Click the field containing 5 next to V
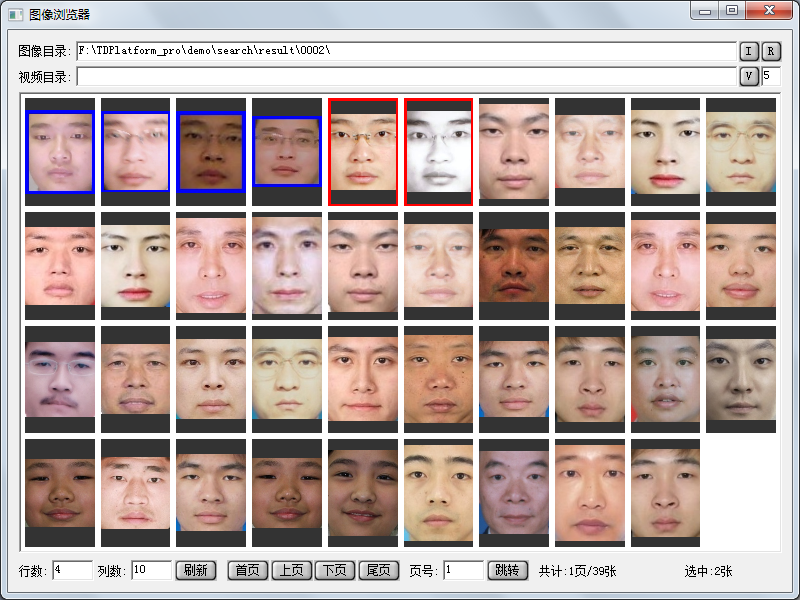This screenshot has height=600, width=800. pos(770,77)
